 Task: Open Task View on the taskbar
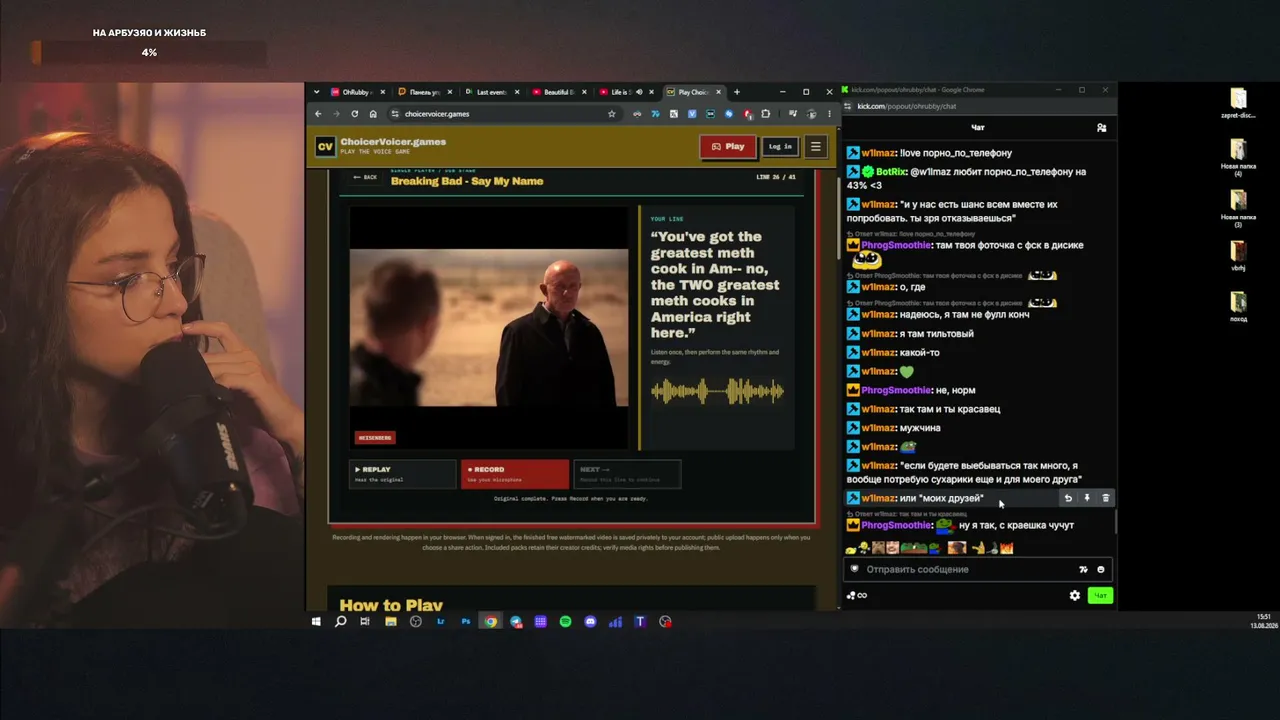[365, 622]
